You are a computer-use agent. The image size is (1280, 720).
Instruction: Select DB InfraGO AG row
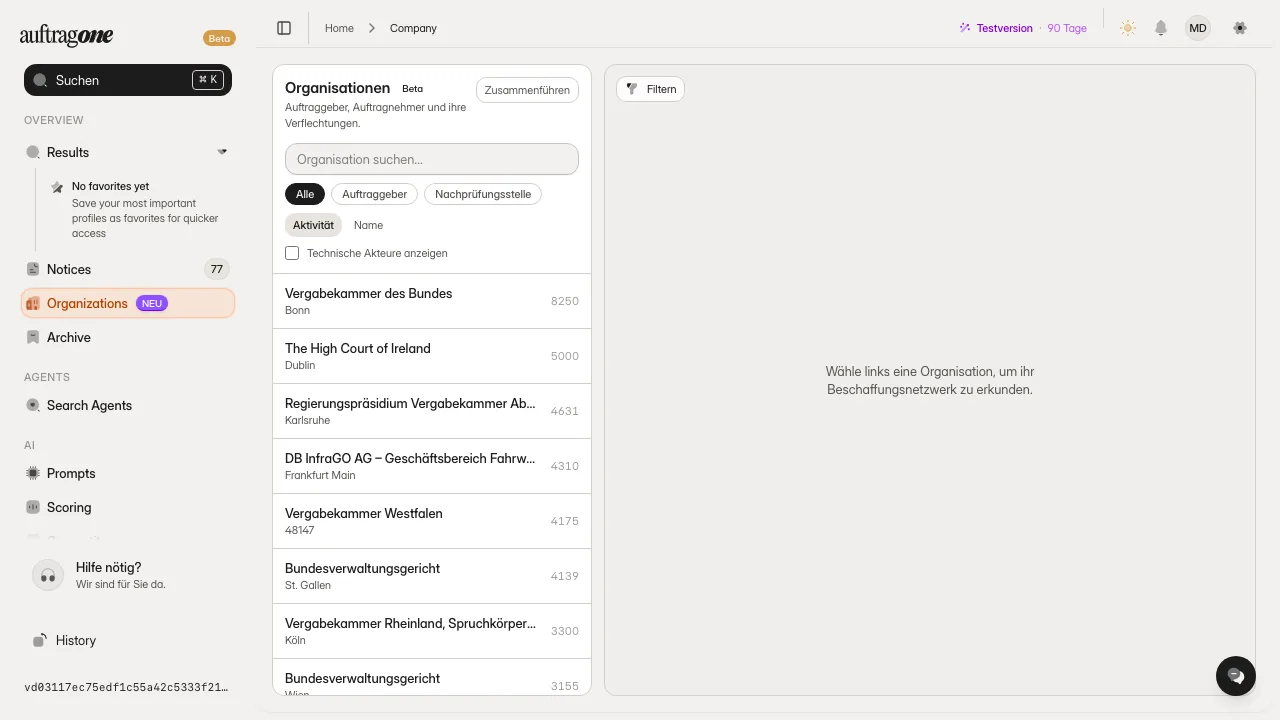point(432,466)
